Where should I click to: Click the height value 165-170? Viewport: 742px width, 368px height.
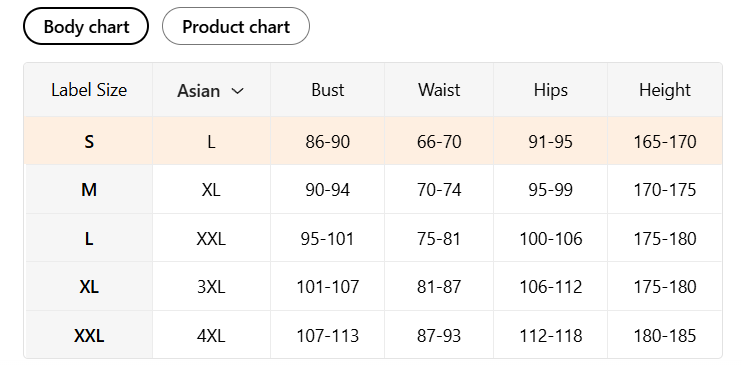click(x=665, y=141)
